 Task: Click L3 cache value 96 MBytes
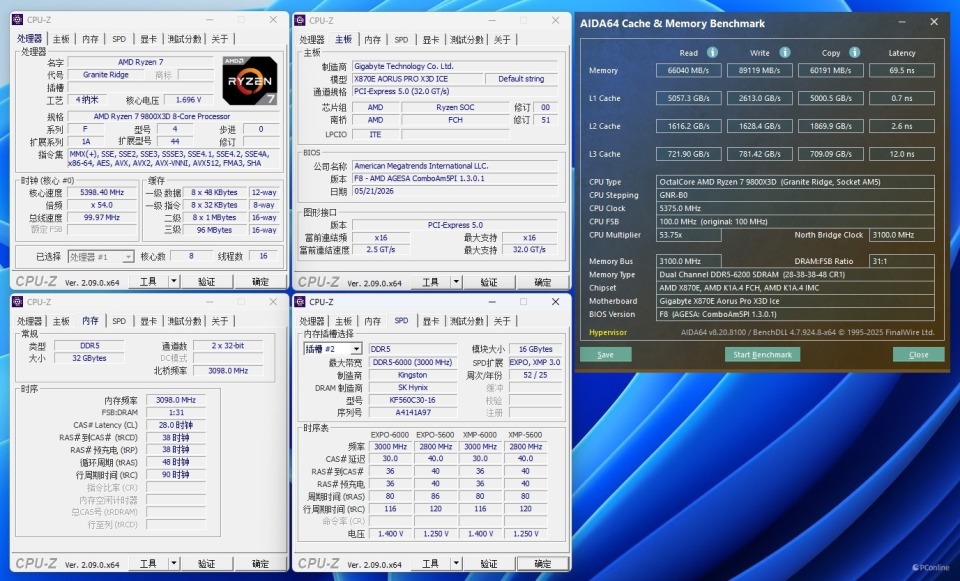214,230
